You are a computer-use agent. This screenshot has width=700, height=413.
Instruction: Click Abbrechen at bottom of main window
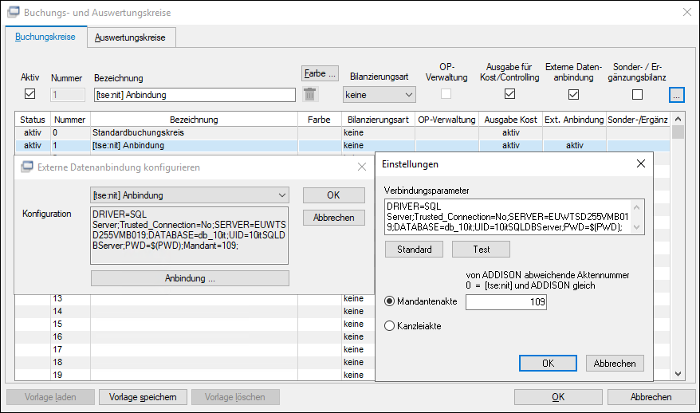click(x=651, y=397)
